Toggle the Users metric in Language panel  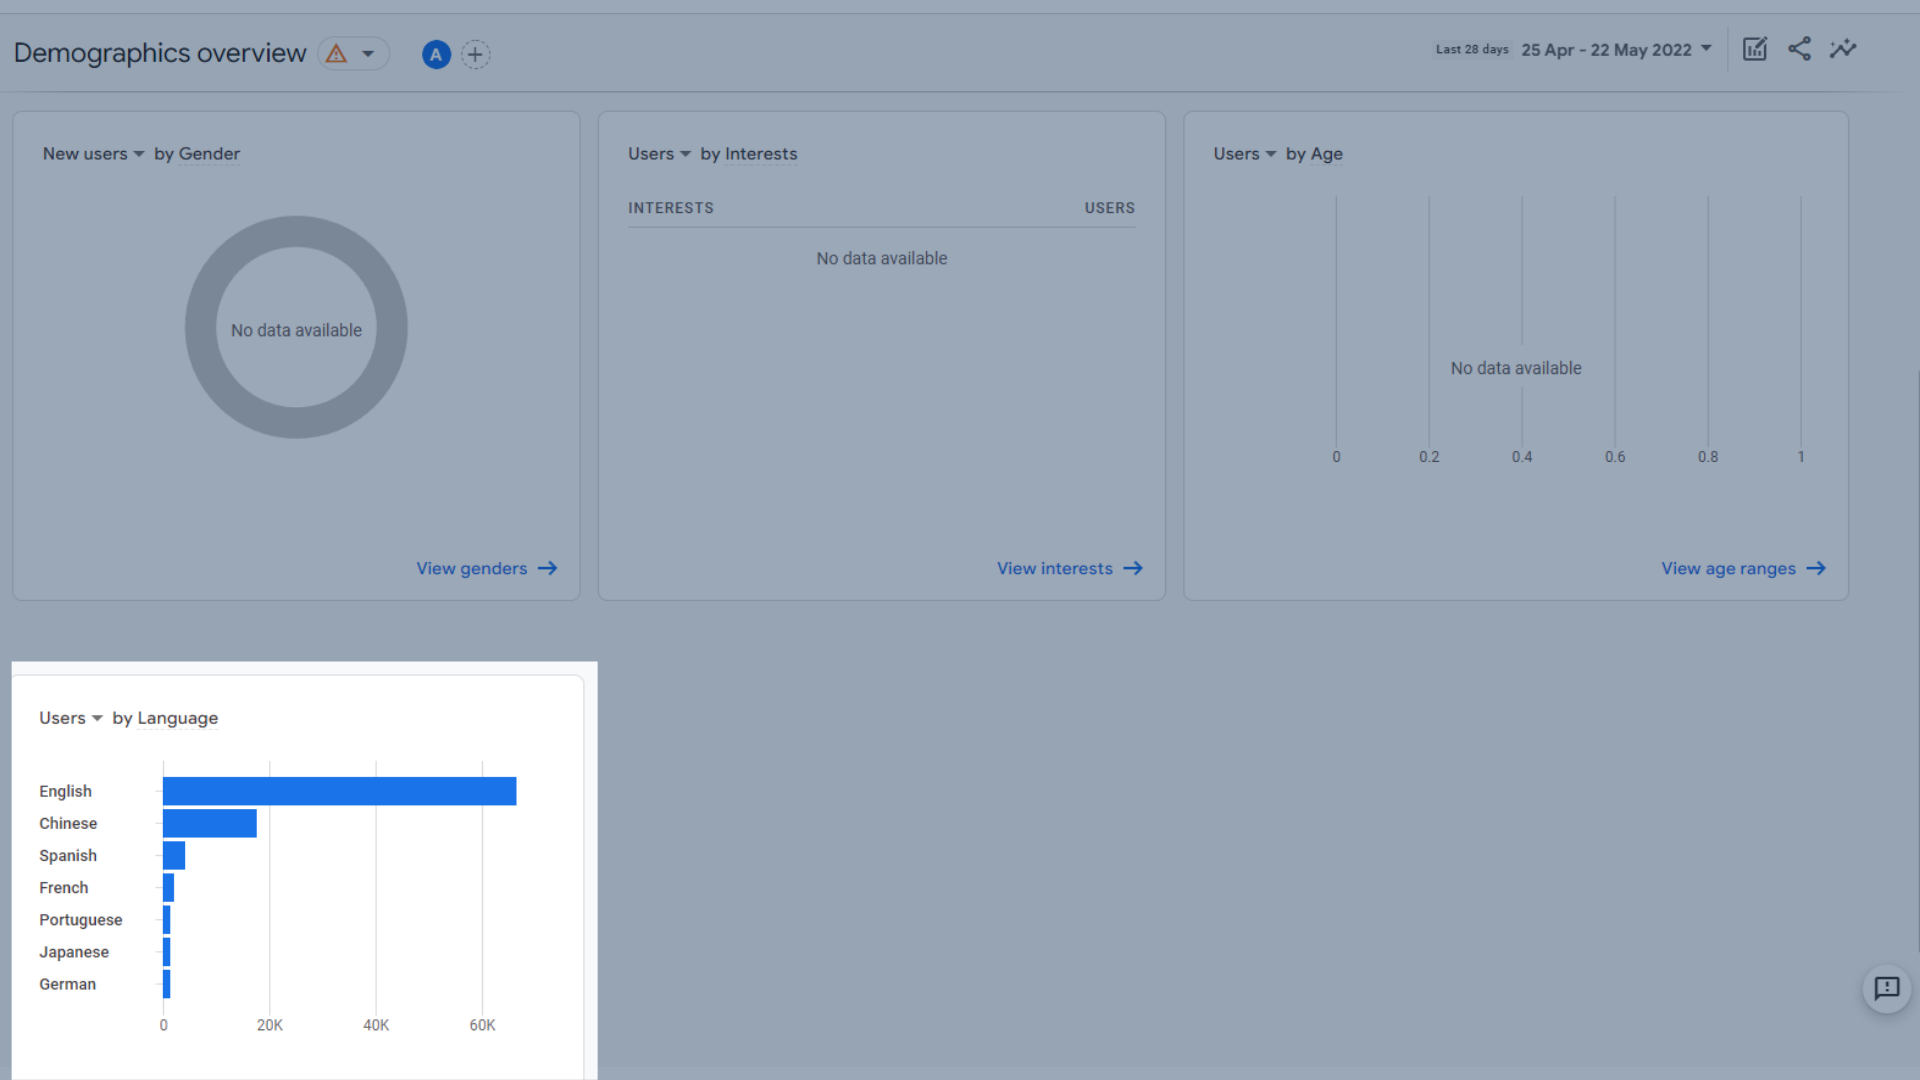(71, 717)
